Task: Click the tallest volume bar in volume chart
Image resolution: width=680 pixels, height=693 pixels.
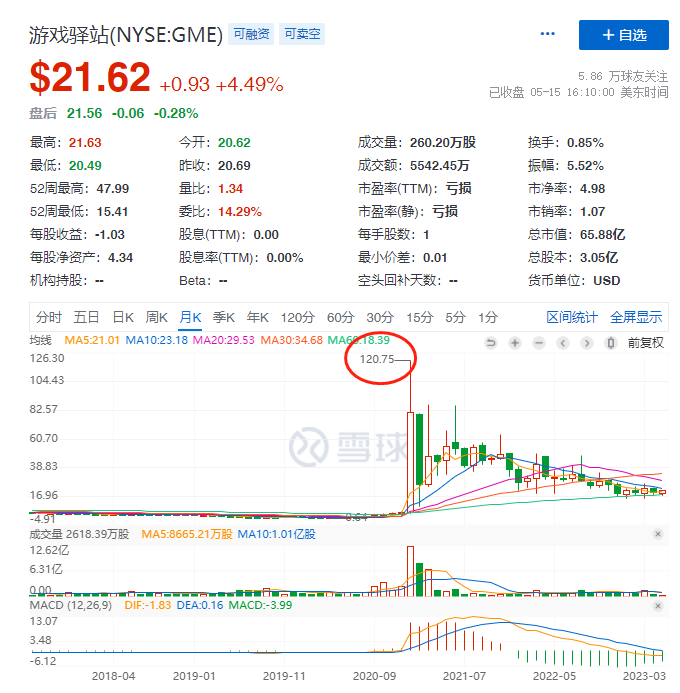Action: (410, 571)
